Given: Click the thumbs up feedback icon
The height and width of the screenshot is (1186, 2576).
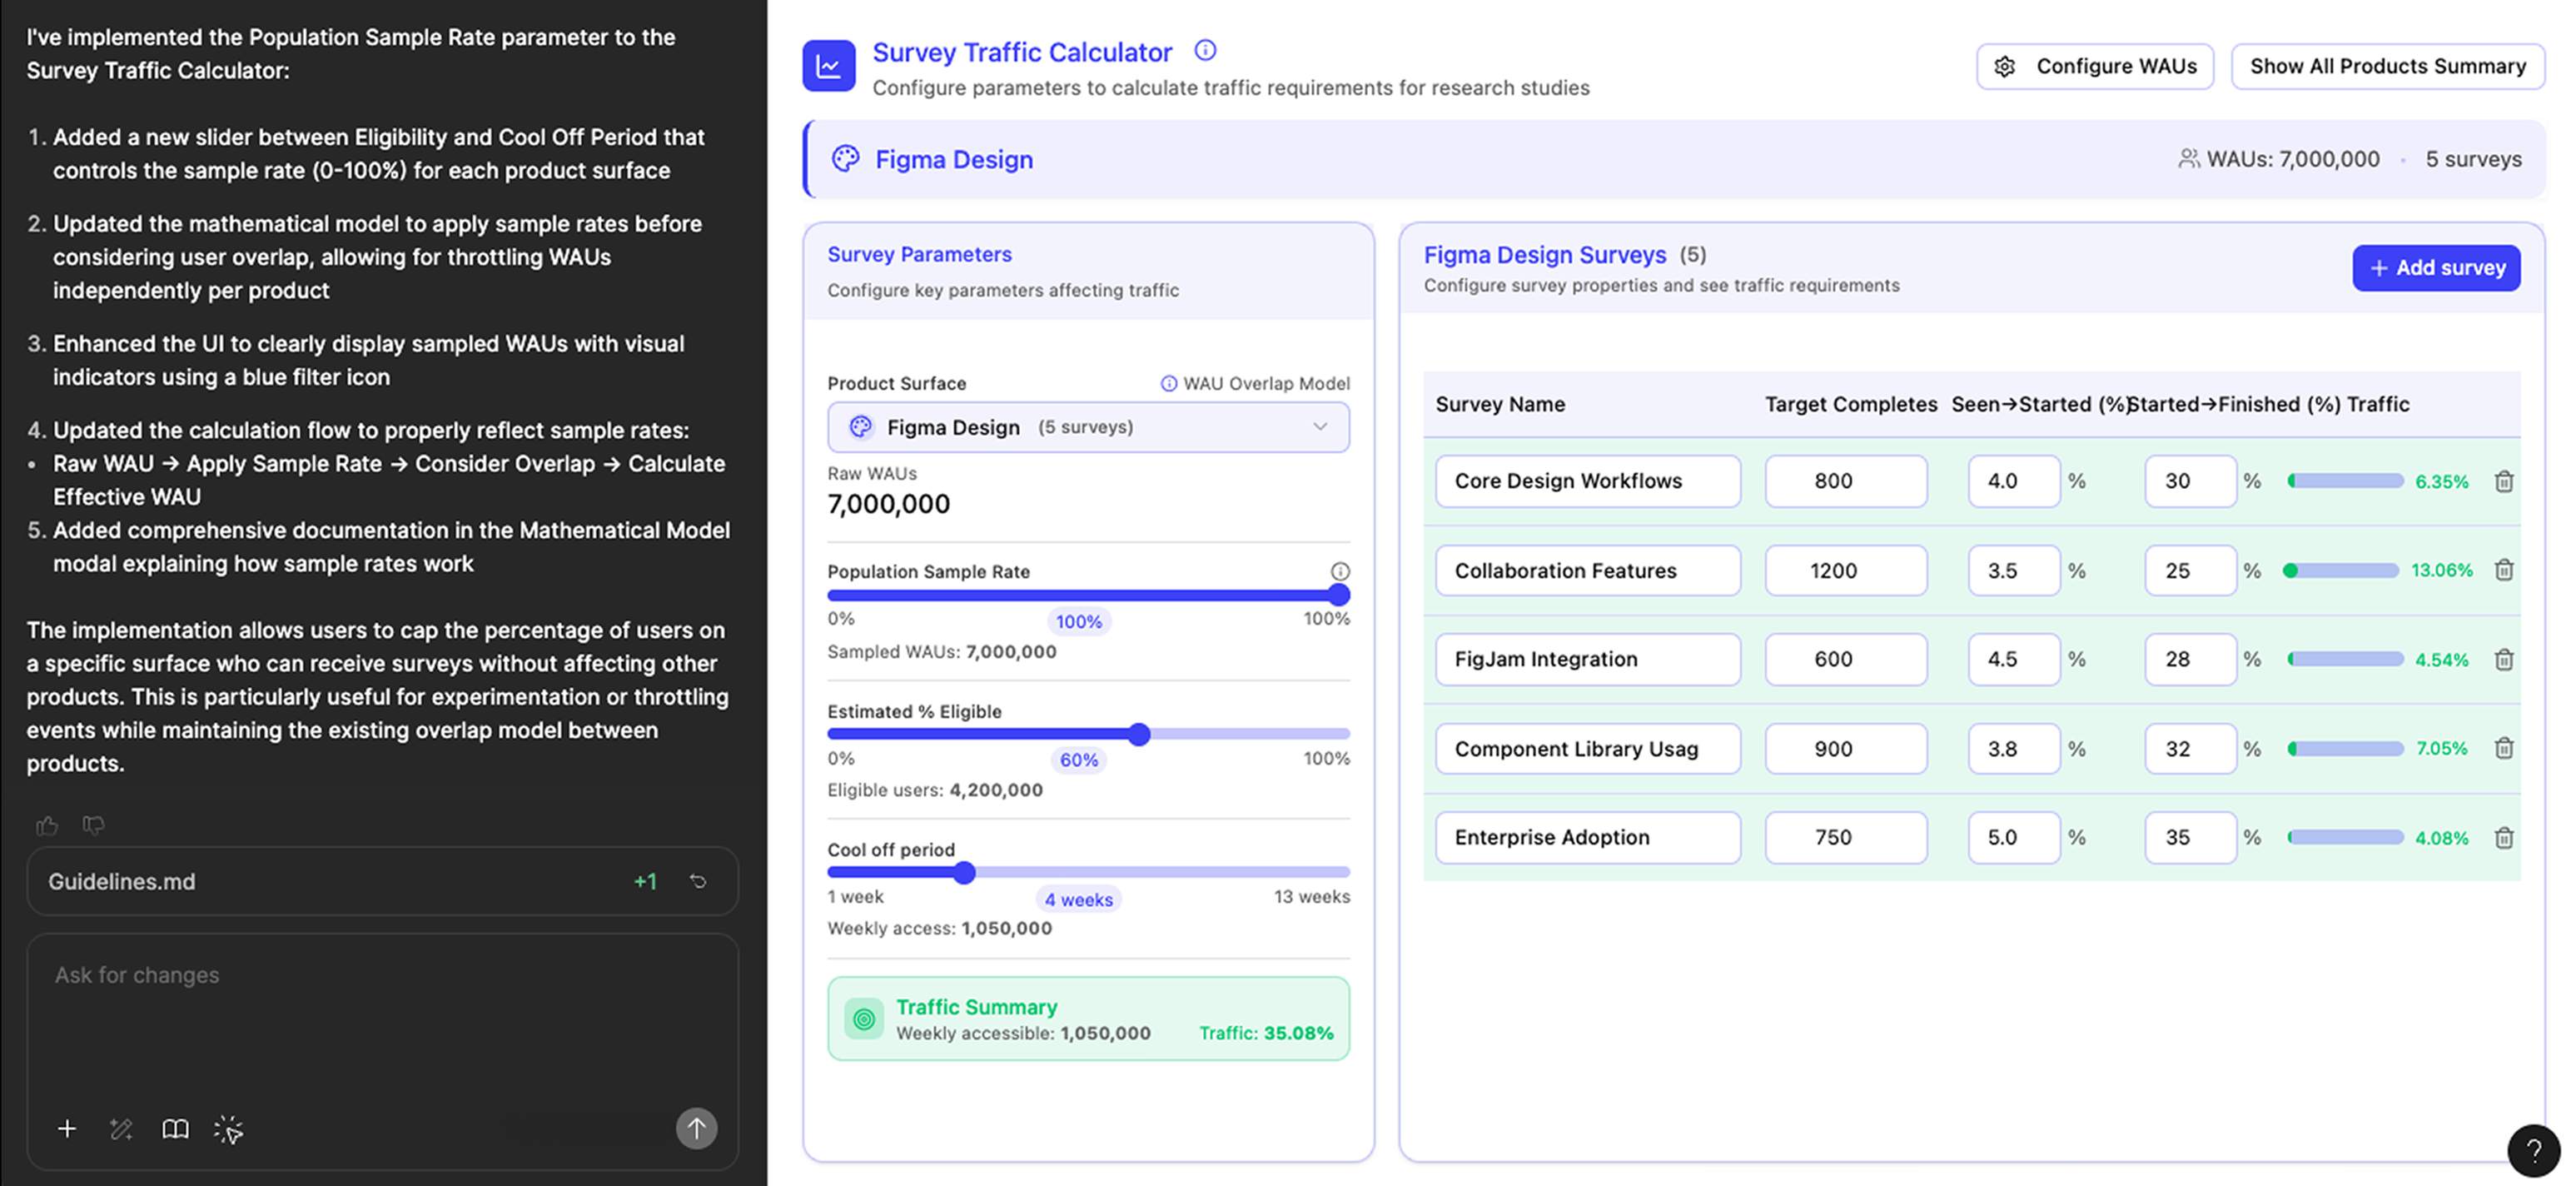Looking at the screenshot, I should click(x=47, y=825).
